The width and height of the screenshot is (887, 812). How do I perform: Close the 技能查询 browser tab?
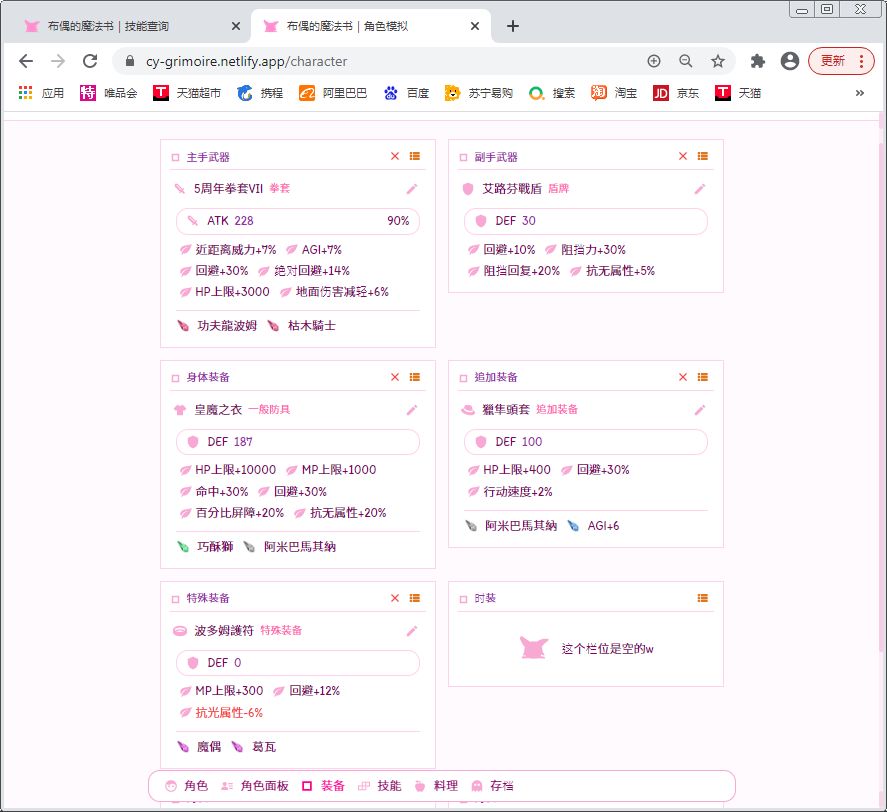pyautogui.click(x=236, y=26)
